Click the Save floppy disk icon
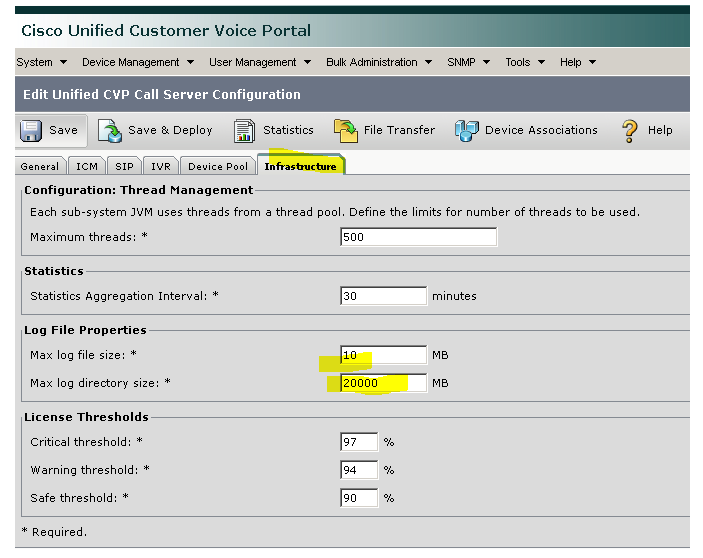The image size is (703, 558). click(x=31, y=130)
